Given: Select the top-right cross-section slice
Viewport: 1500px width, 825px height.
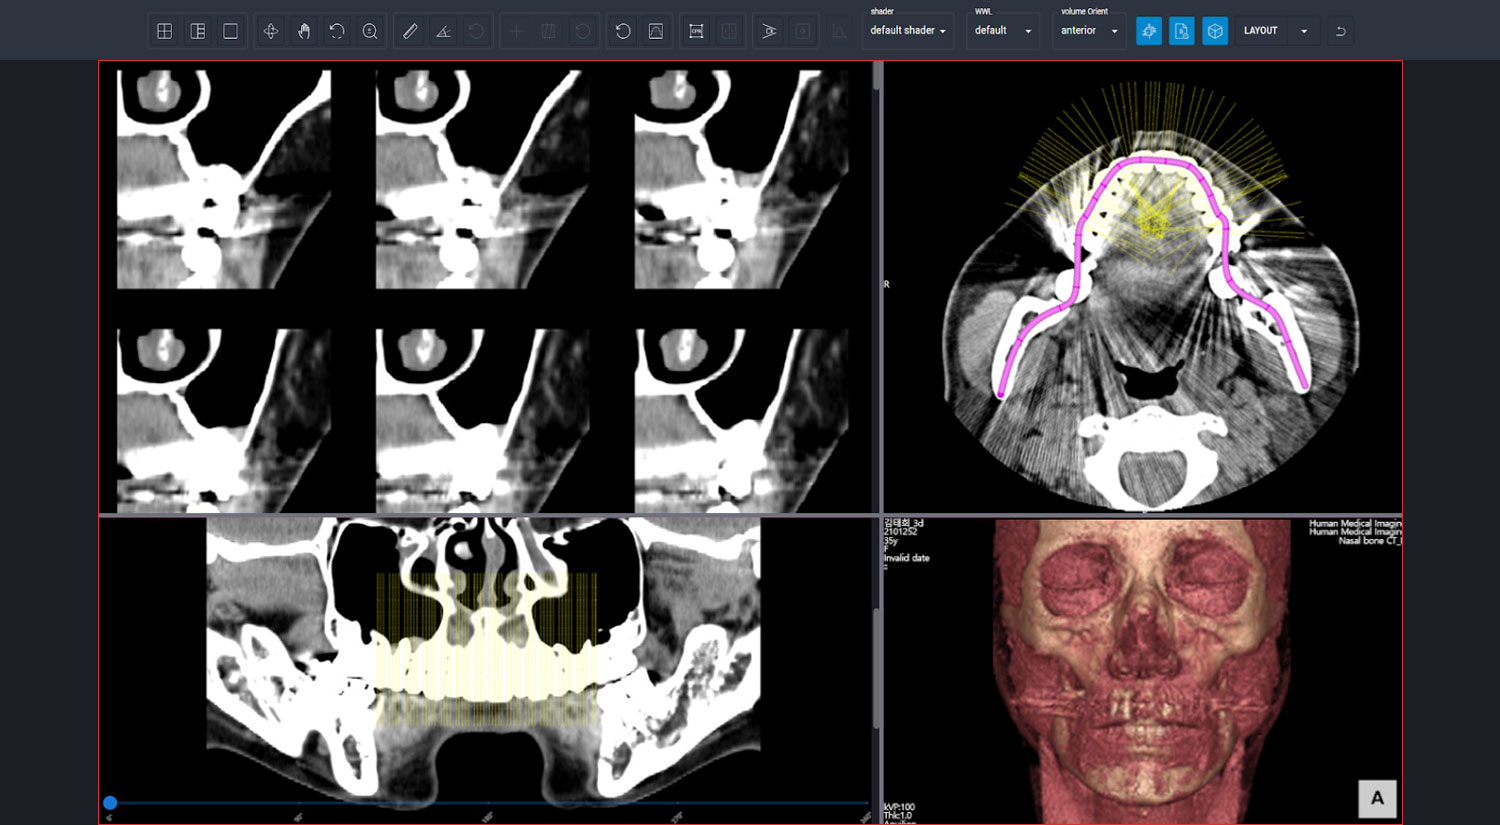Looking at the screenshot, I should (741, 179).
